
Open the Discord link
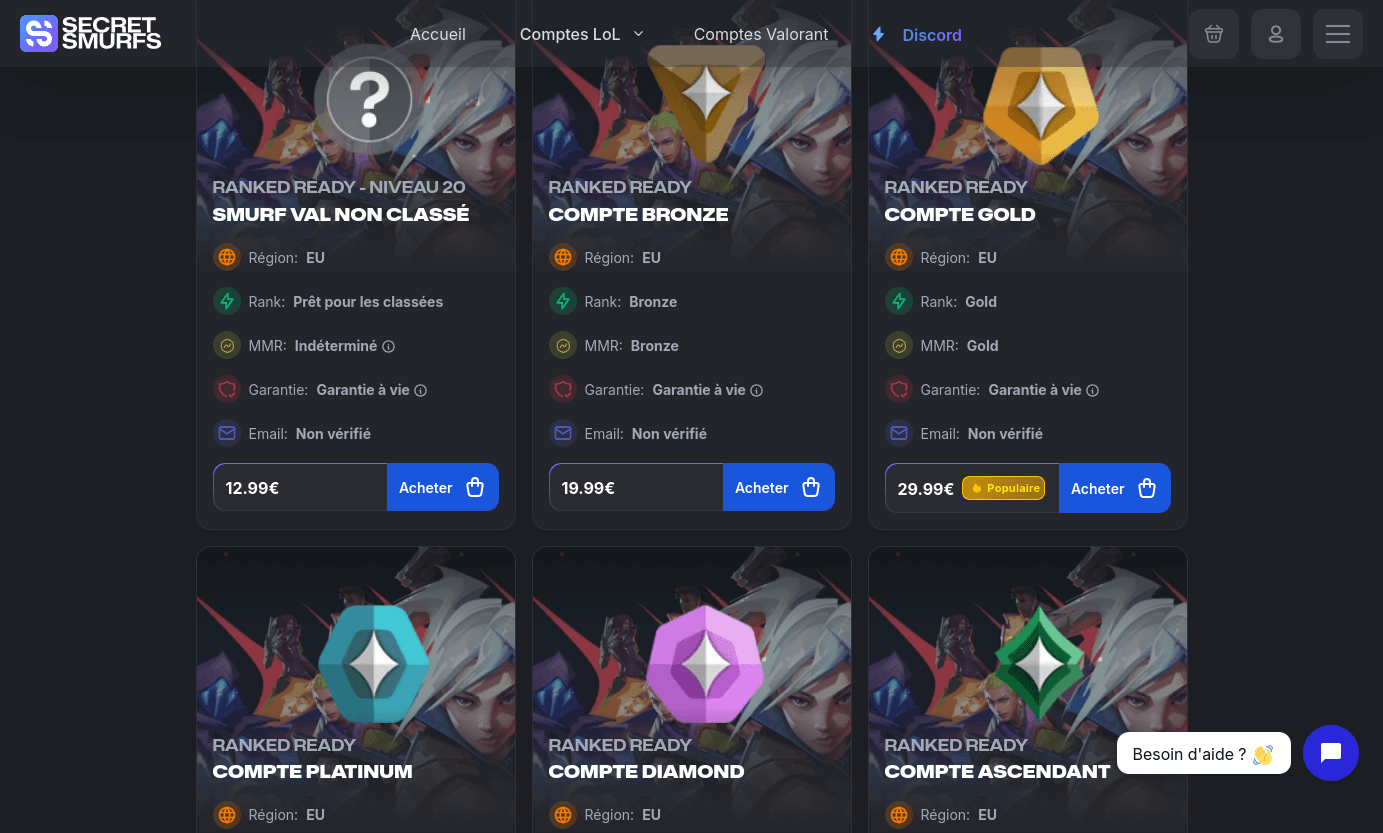(917, 34)
